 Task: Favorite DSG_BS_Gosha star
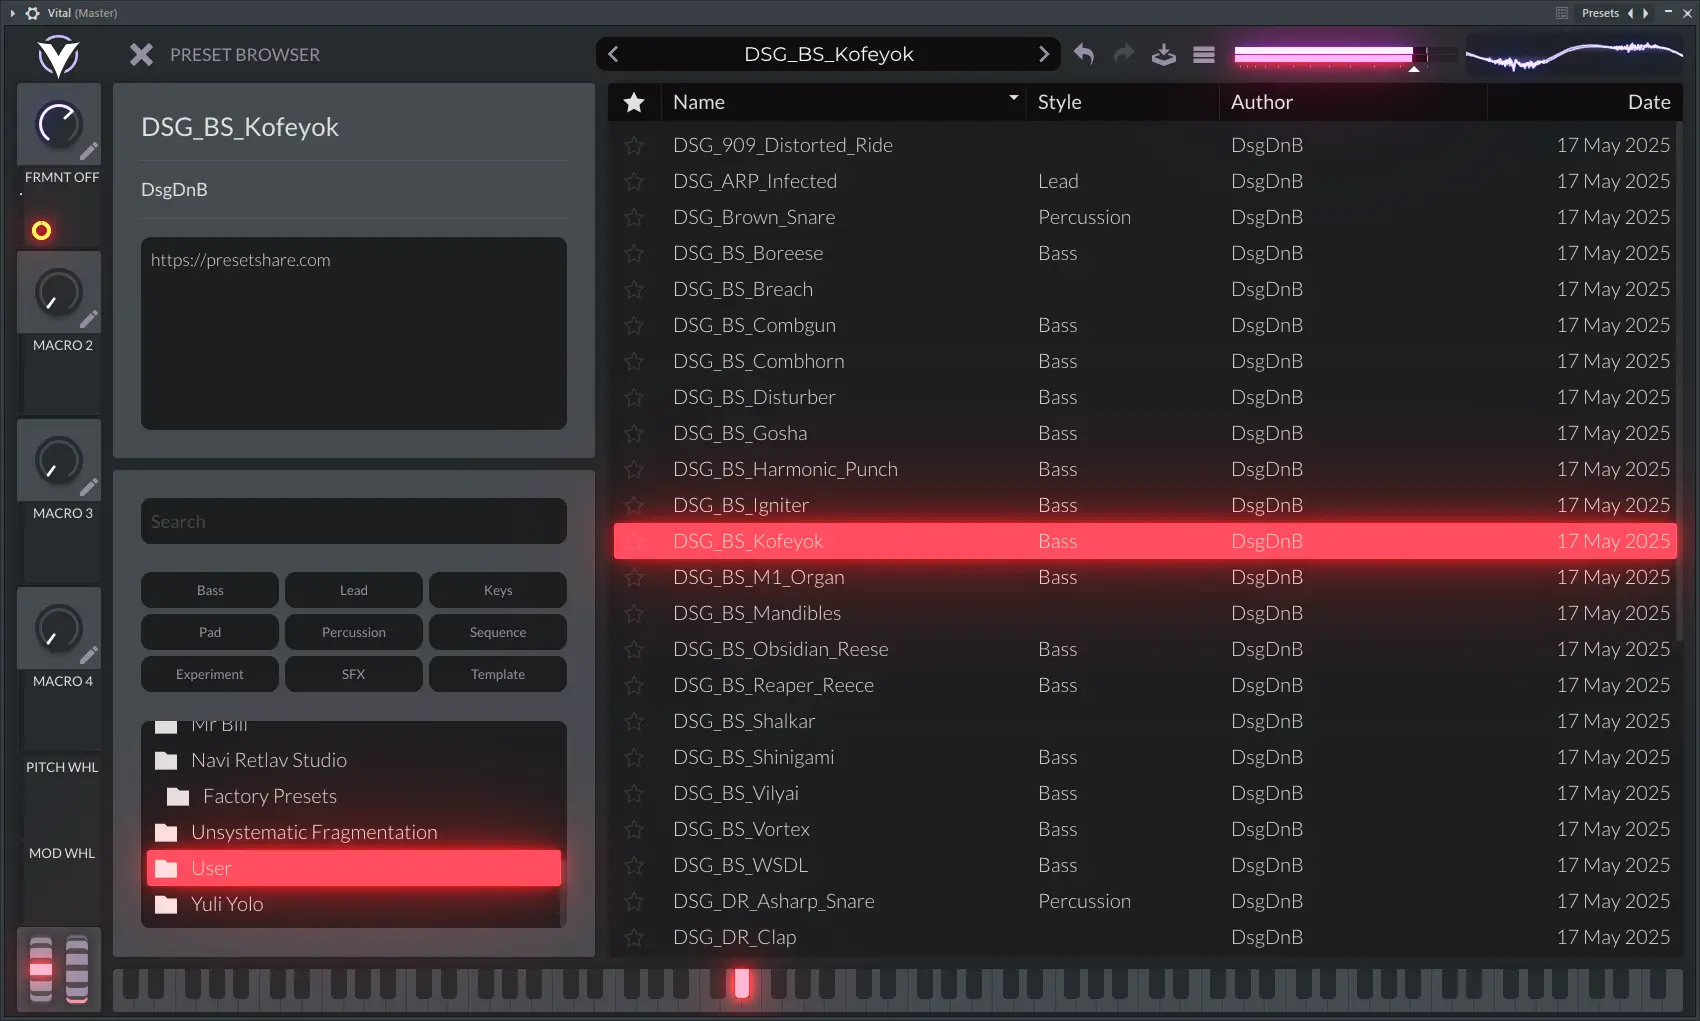point(634,433)
